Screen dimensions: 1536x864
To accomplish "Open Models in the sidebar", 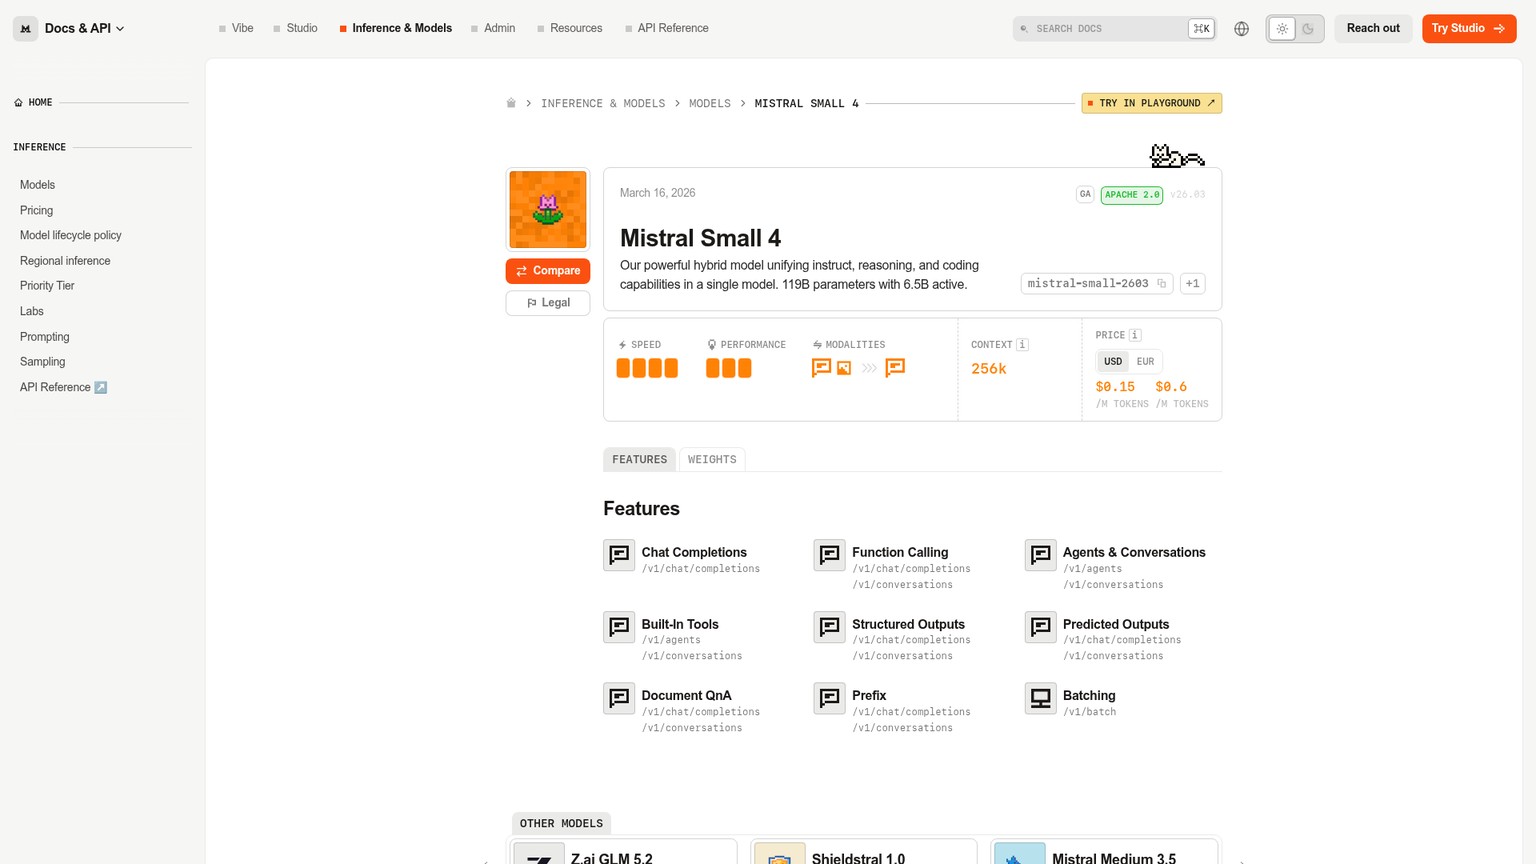I will tap(37, 185).
